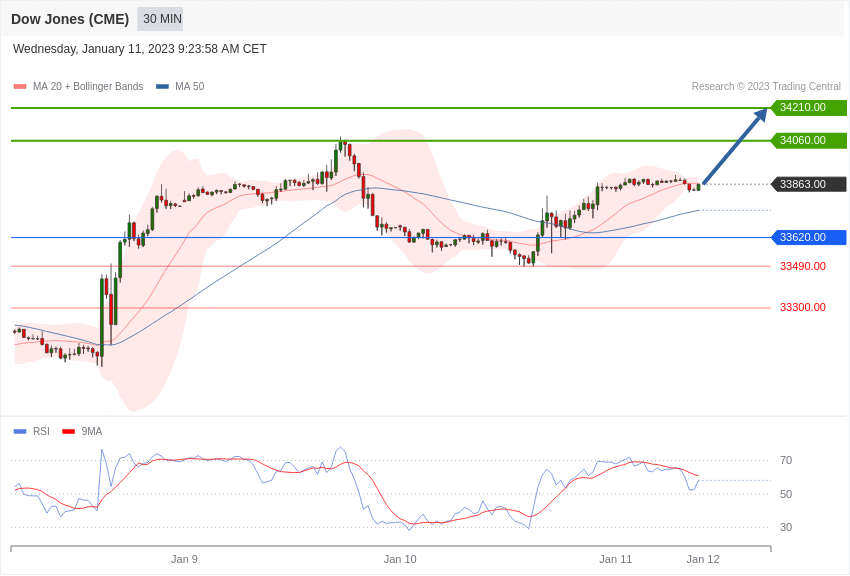This screenshot has height=576, width=850.
Task: Toggle the MA 20 + Bollinger Bands legend
Action: [88, 87]
